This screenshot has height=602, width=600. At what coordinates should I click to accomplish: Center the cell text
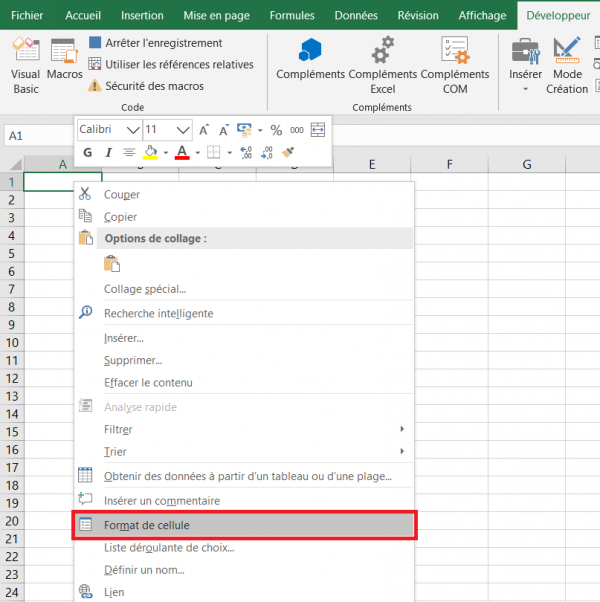(x=129, y=152)
